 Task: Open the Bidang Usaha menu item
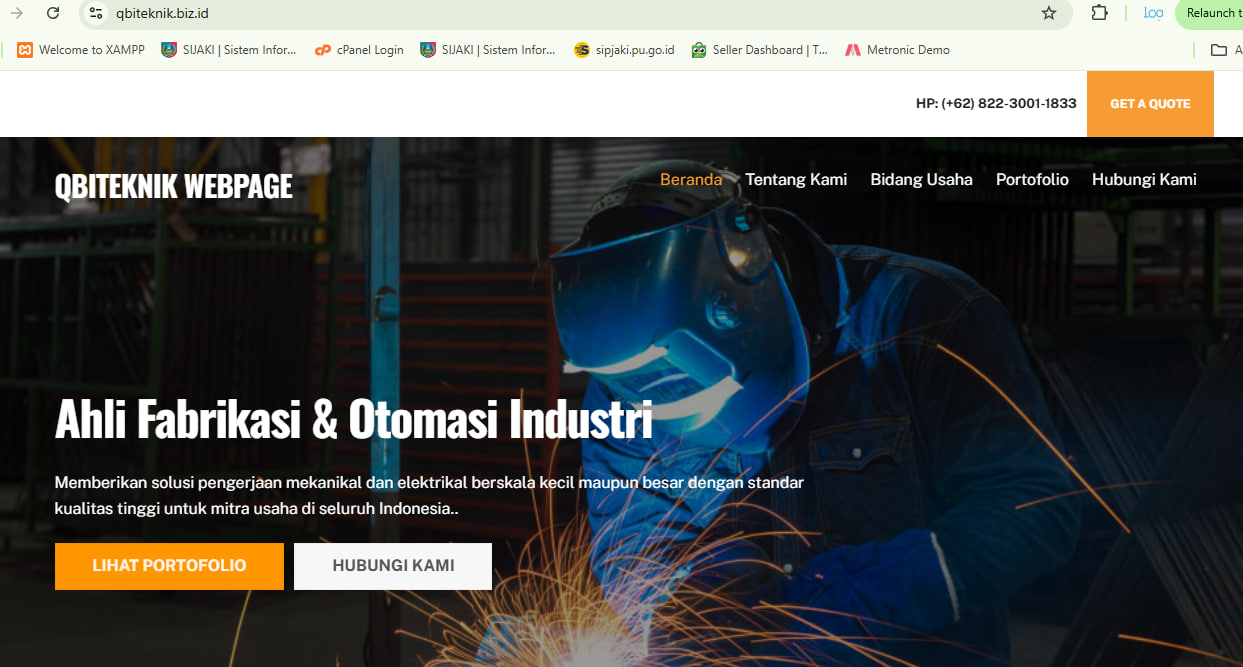click(x=921, y=179)
